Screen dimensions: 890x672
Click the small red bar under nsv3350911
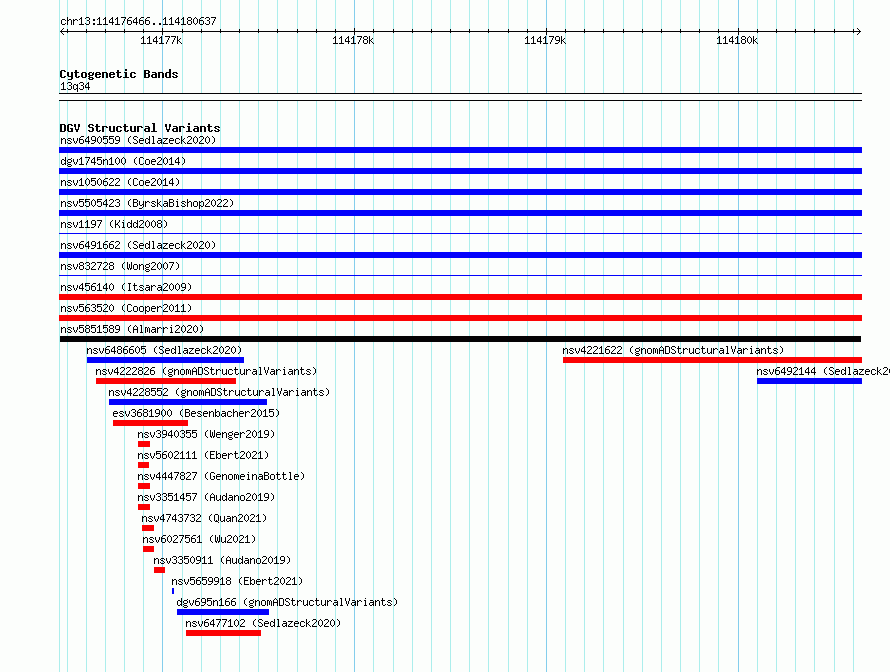[159, 570]
